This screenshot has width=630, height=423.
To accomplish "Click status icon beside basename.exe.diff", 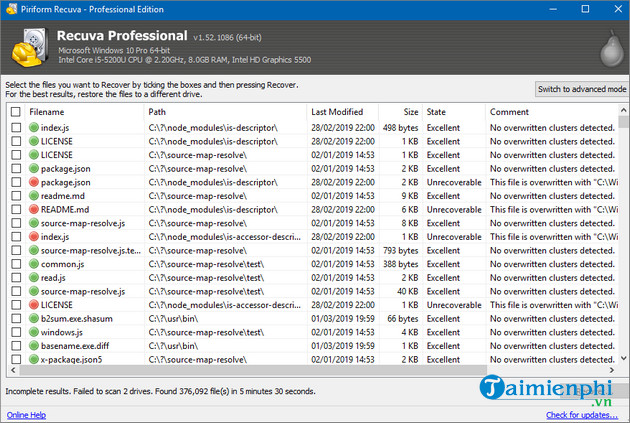I will (x=33, y=345).
